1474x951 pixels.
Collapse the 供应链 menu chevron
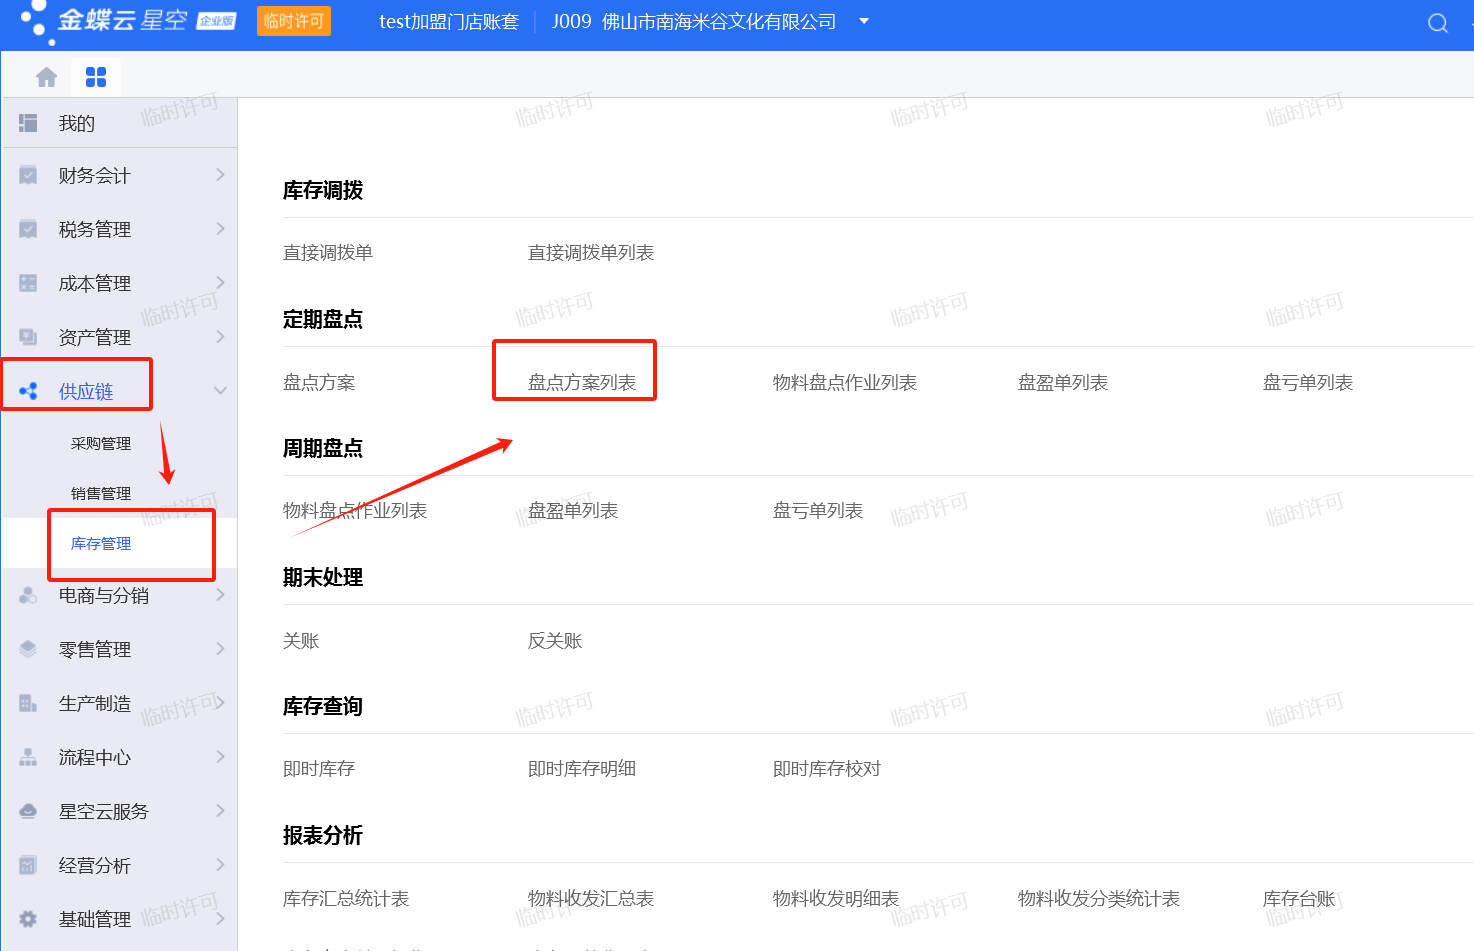[x=220, y=391]
